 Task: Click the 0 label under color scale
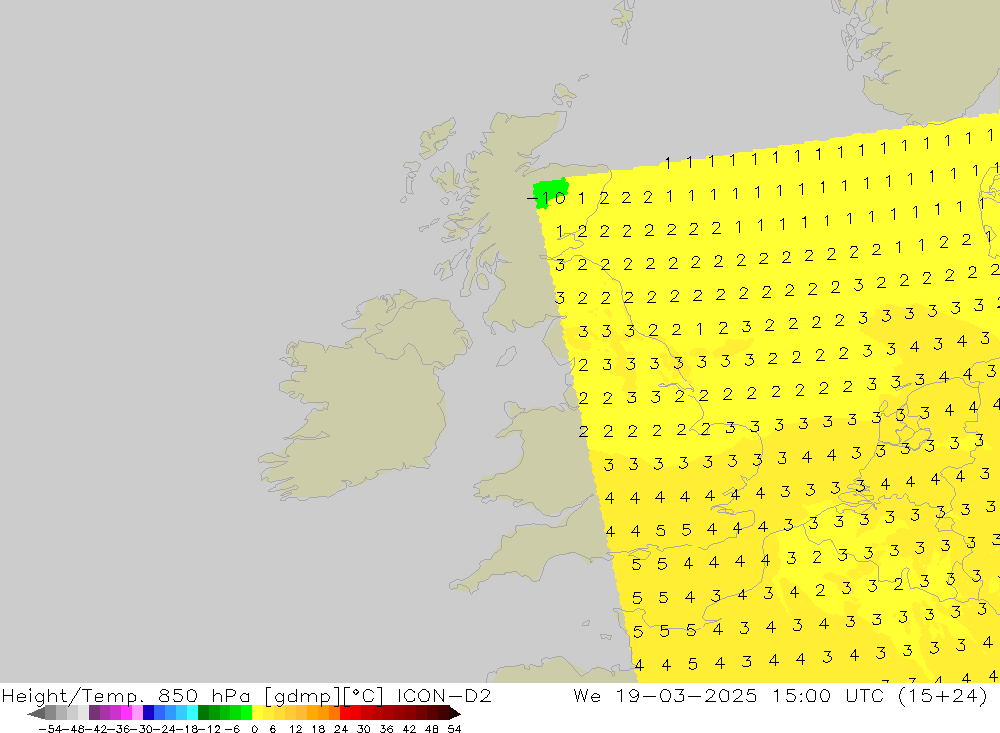[254, 729]
